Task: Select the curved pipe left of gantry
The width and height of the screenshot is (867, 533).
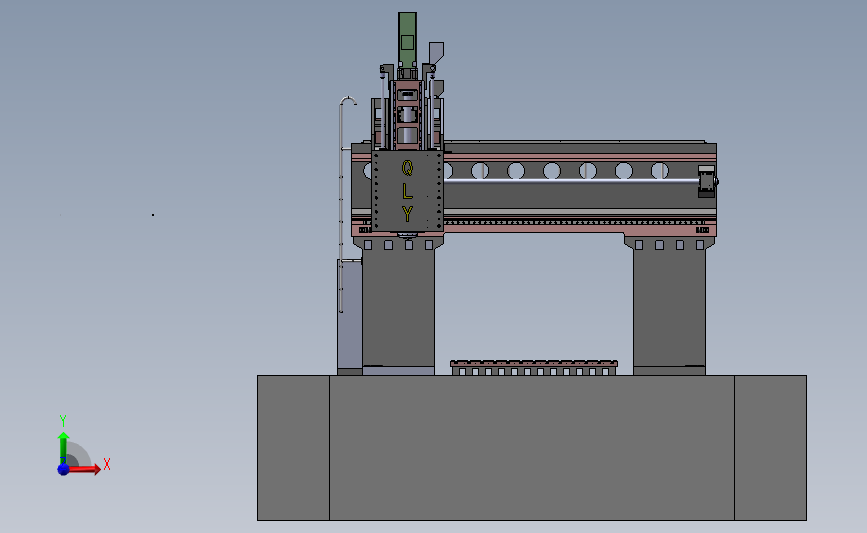Action: click(x=343, y=205)
